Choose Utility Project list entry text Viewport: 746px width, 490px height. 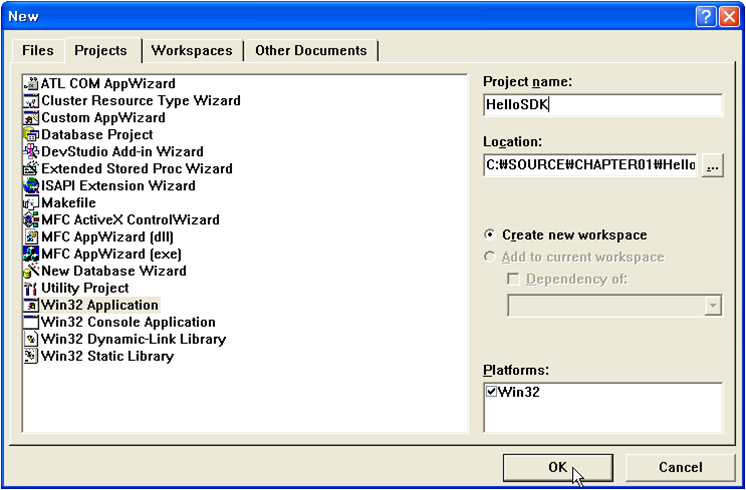pos(85,288)
